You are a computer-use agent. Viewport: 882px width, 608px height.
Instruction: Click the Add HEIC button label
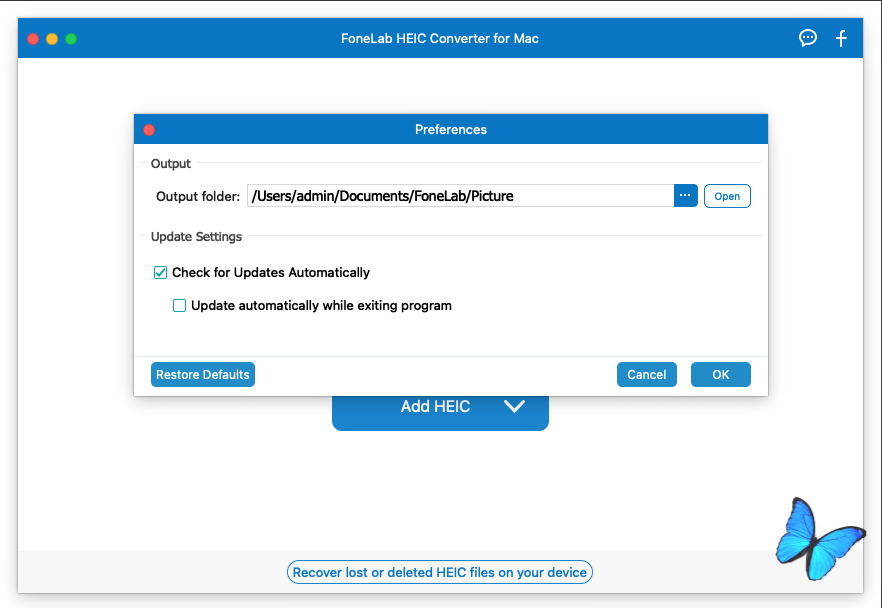(x=435, y=407)
